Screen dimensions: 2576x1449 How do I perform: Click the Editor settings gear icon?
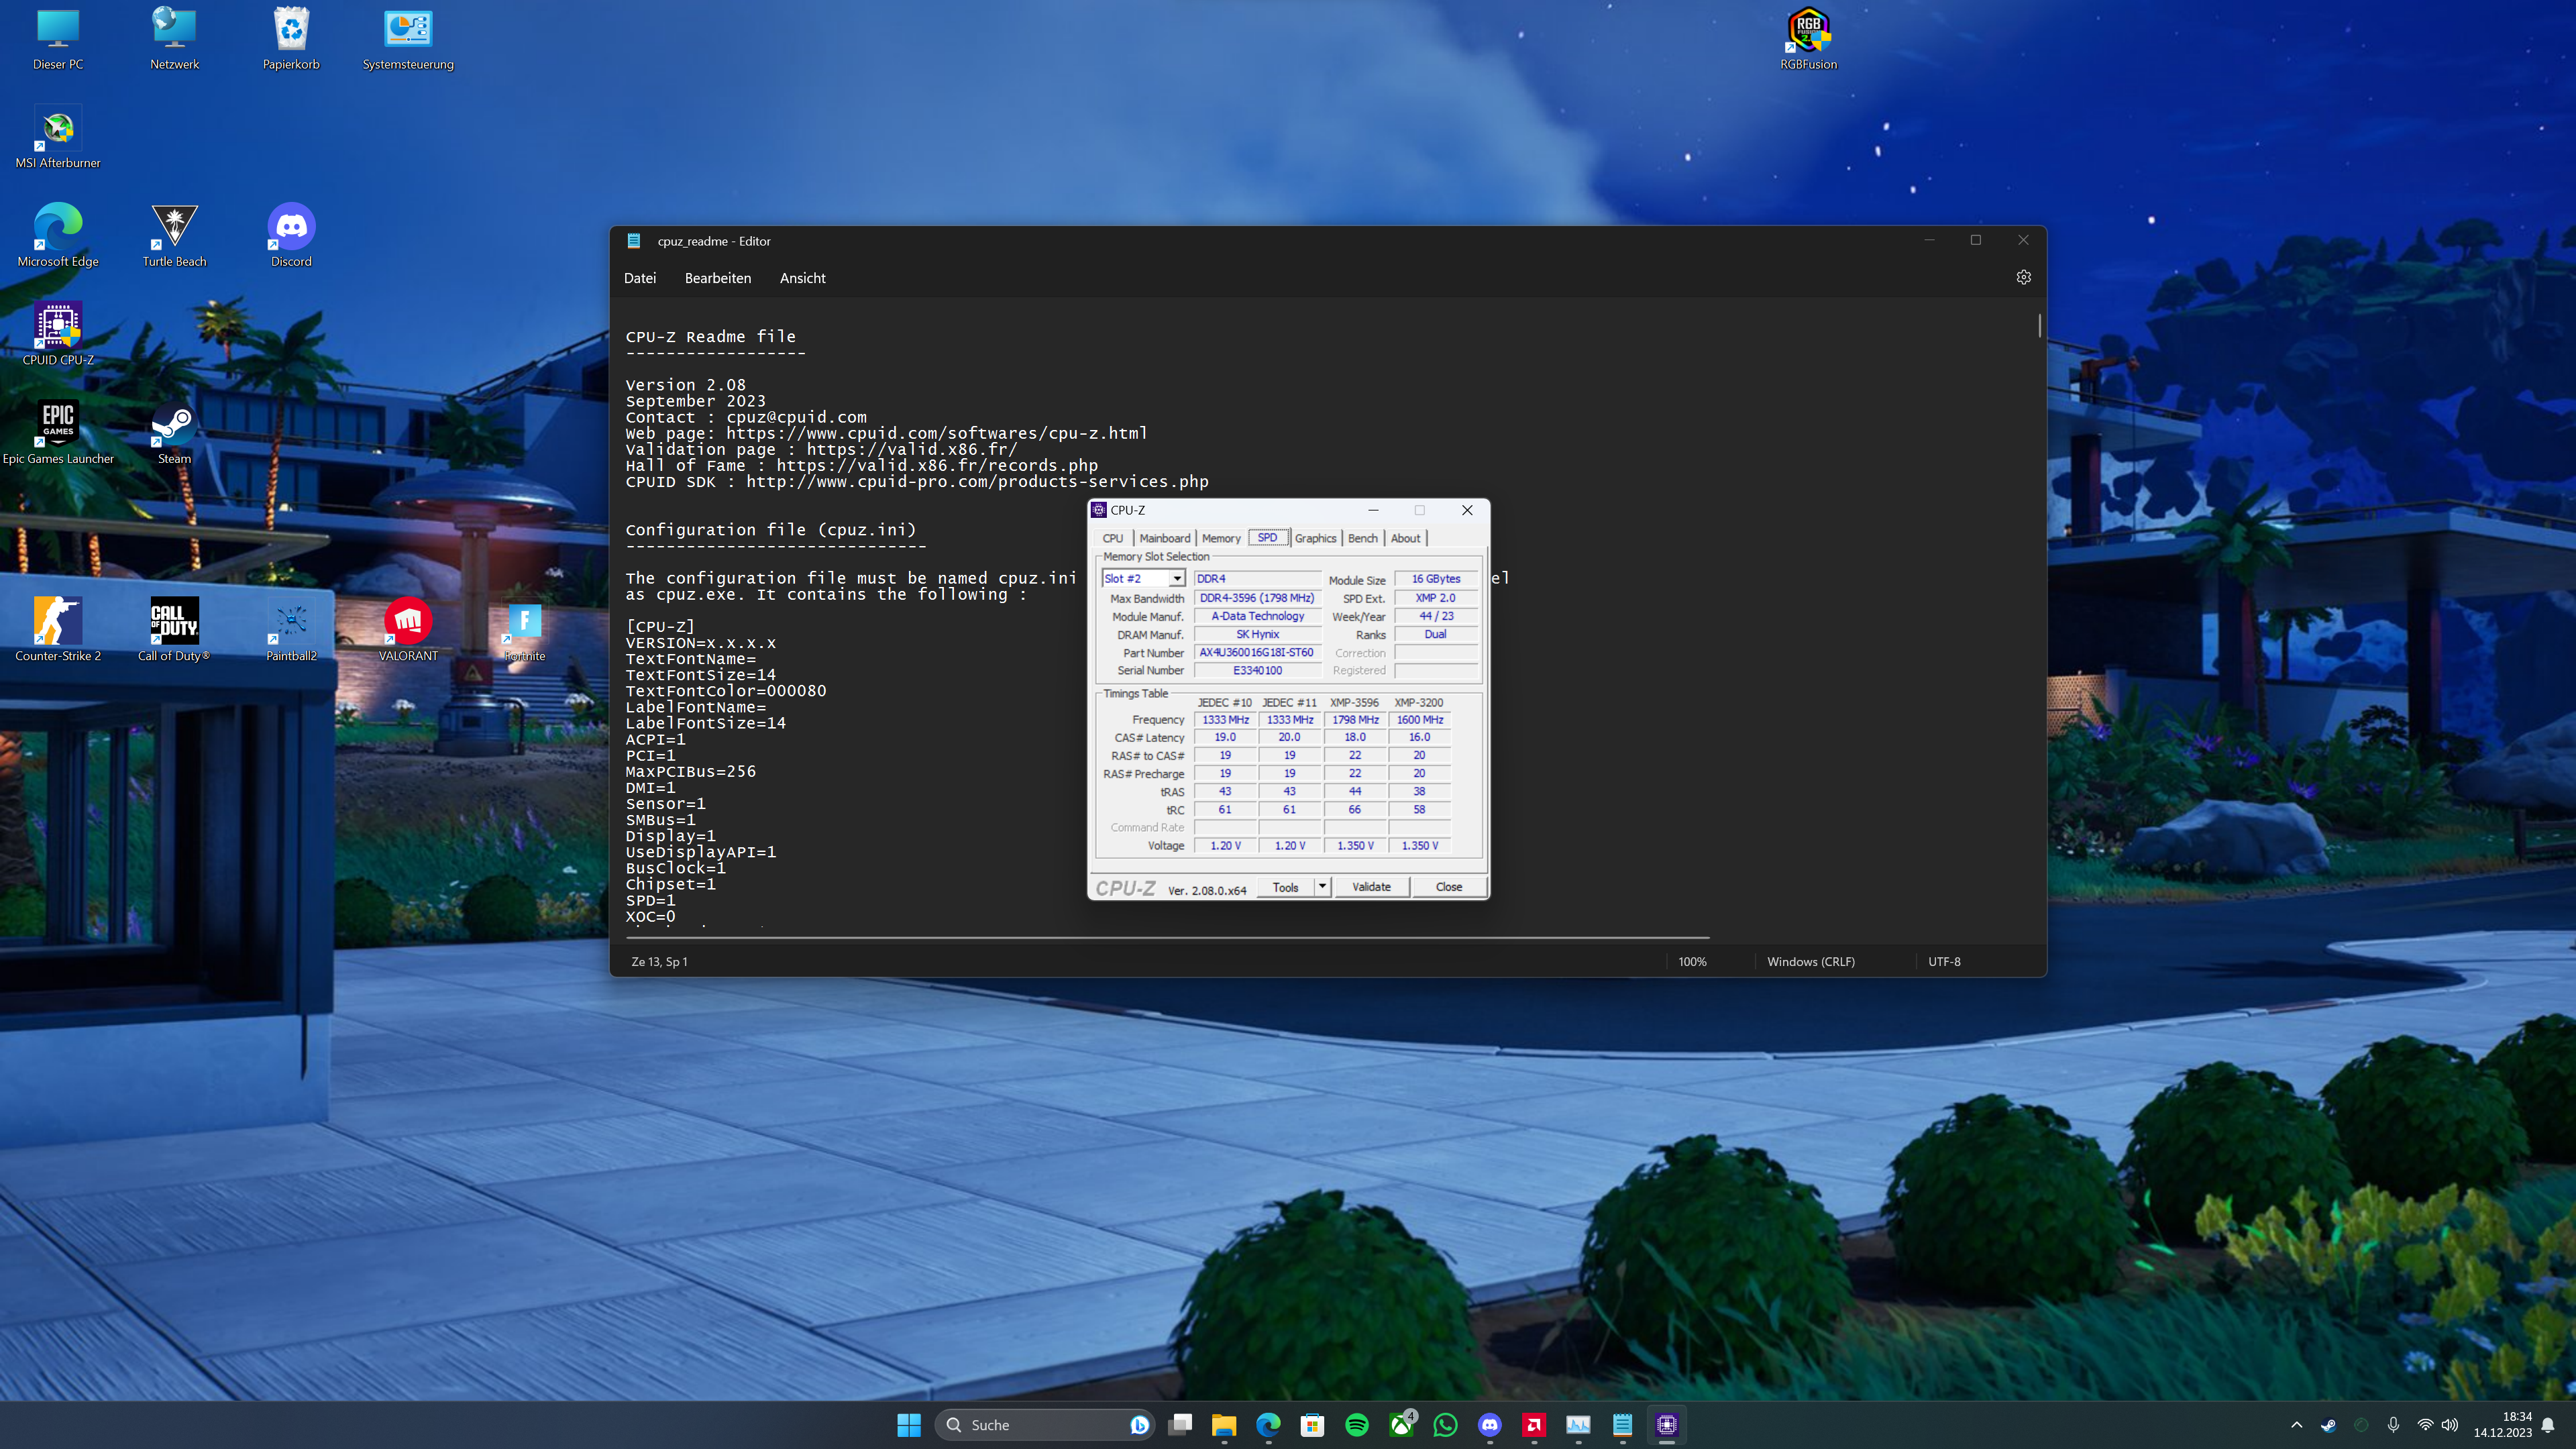coord(2024,277)
